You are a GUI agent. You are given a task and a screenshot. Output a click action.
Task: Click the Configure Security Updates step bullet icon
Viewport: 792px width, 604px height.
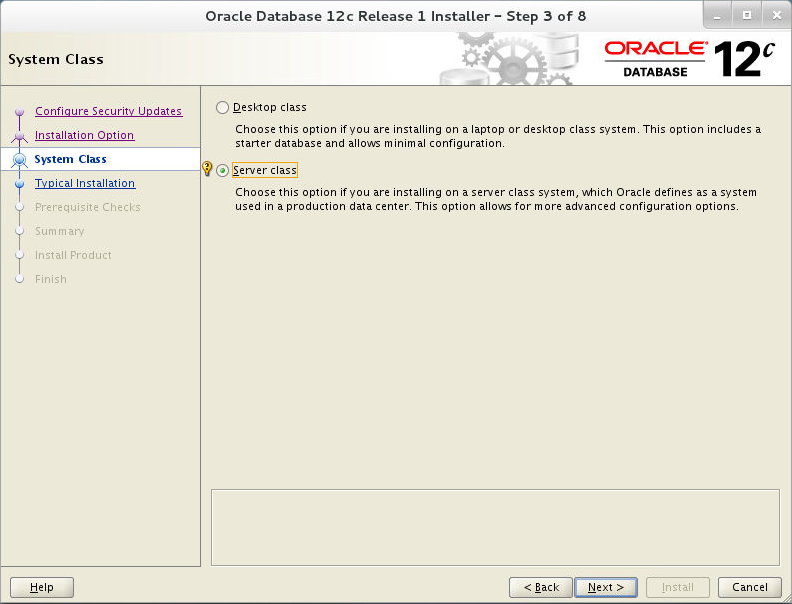coord(20,112)
